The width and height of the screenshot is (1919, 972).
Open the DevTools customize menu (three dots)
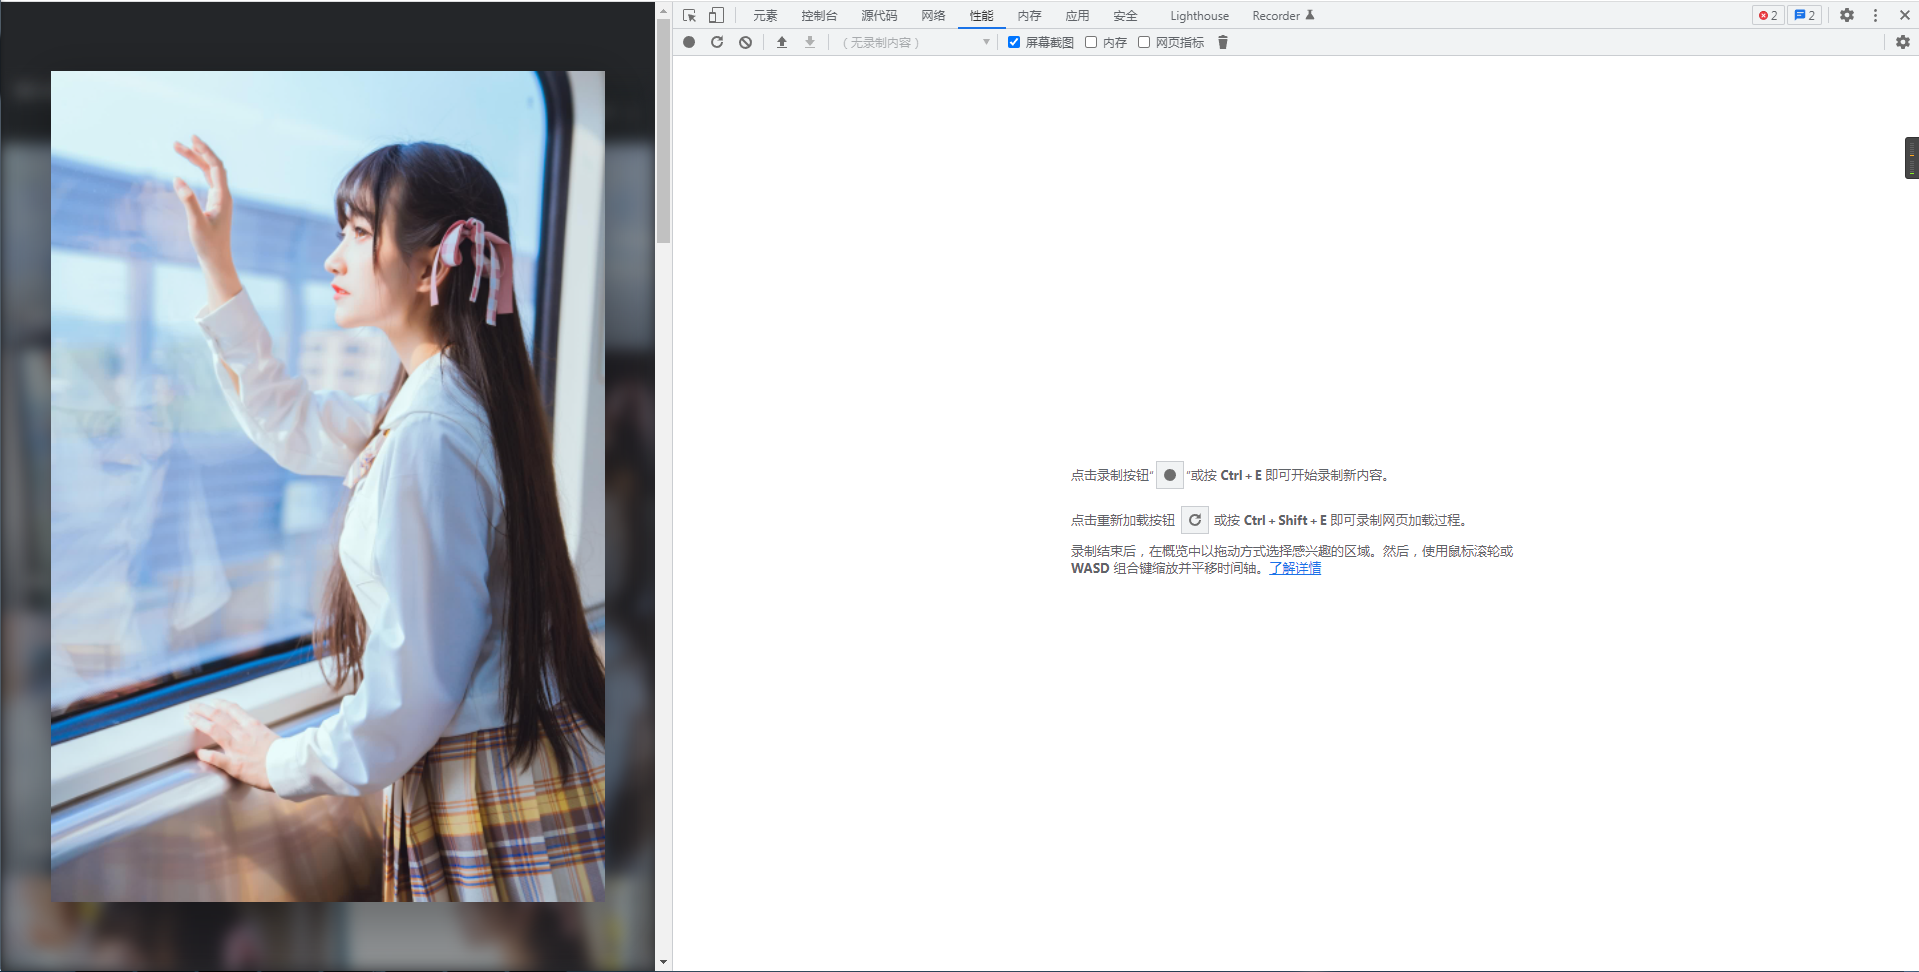[1875, 15]
